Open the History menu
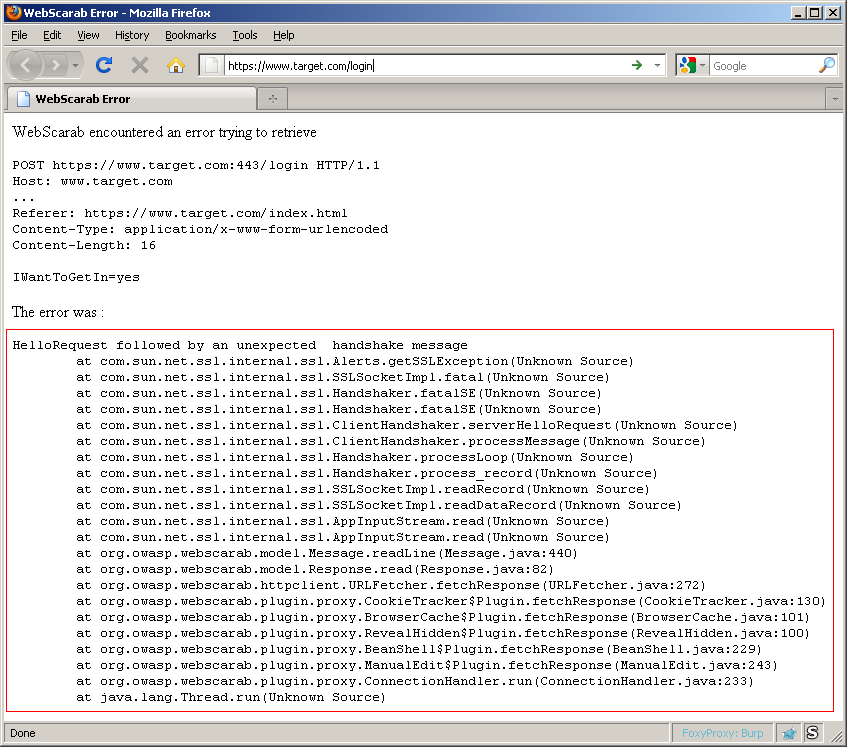The height and width of the screenshot is (747, 847). click(132, 35)
